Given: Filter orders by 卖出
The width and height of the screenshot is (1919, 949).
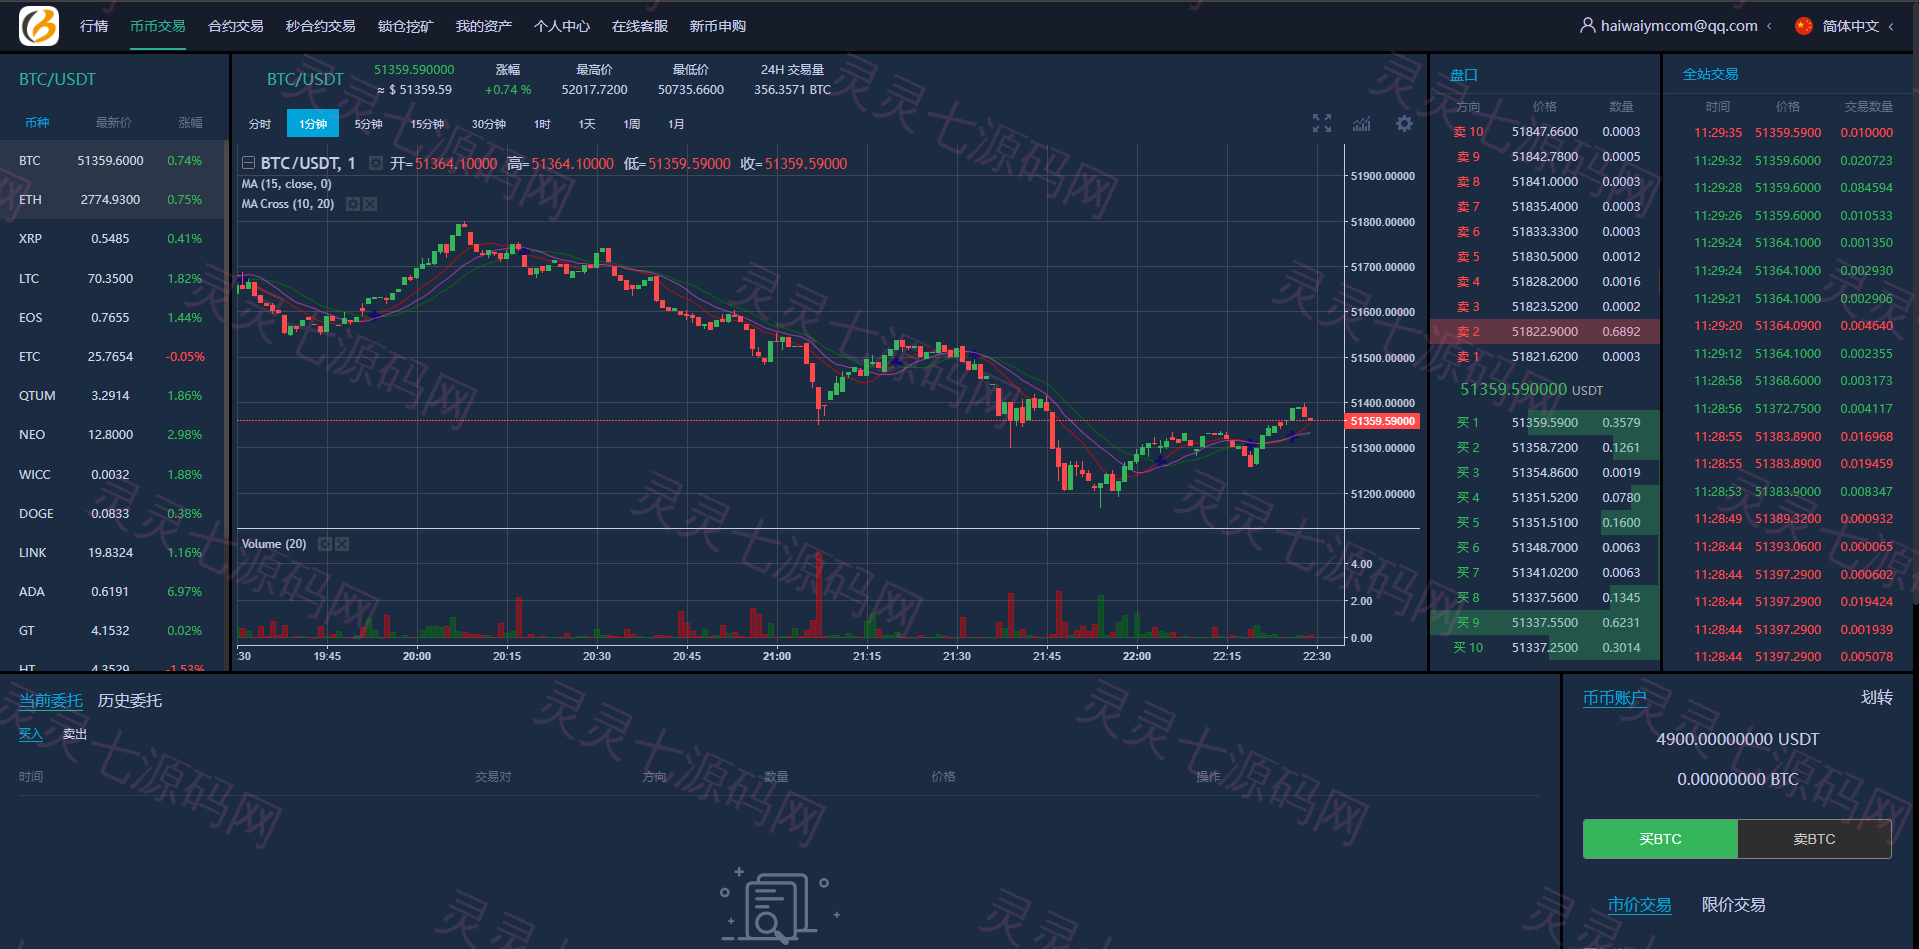Looking at the screenshot, I should pos(75,734).
